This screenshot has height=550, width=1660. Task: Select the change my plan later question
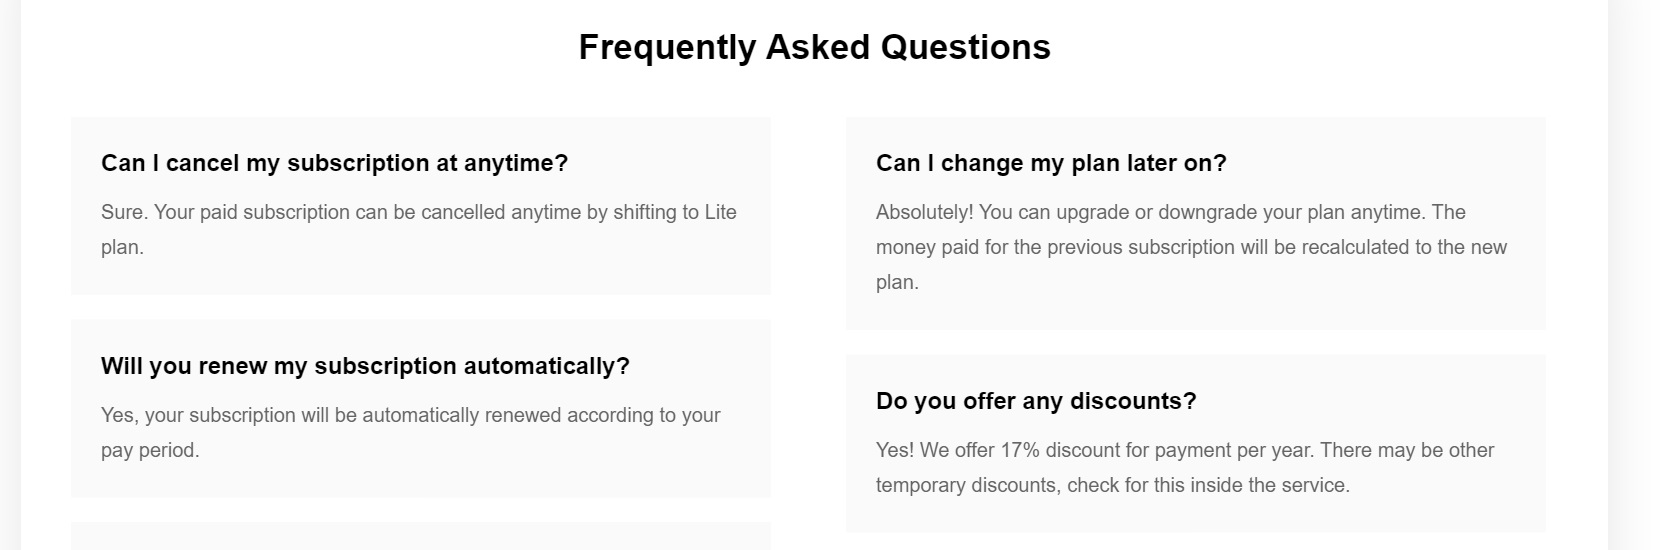coord(1051,163)
